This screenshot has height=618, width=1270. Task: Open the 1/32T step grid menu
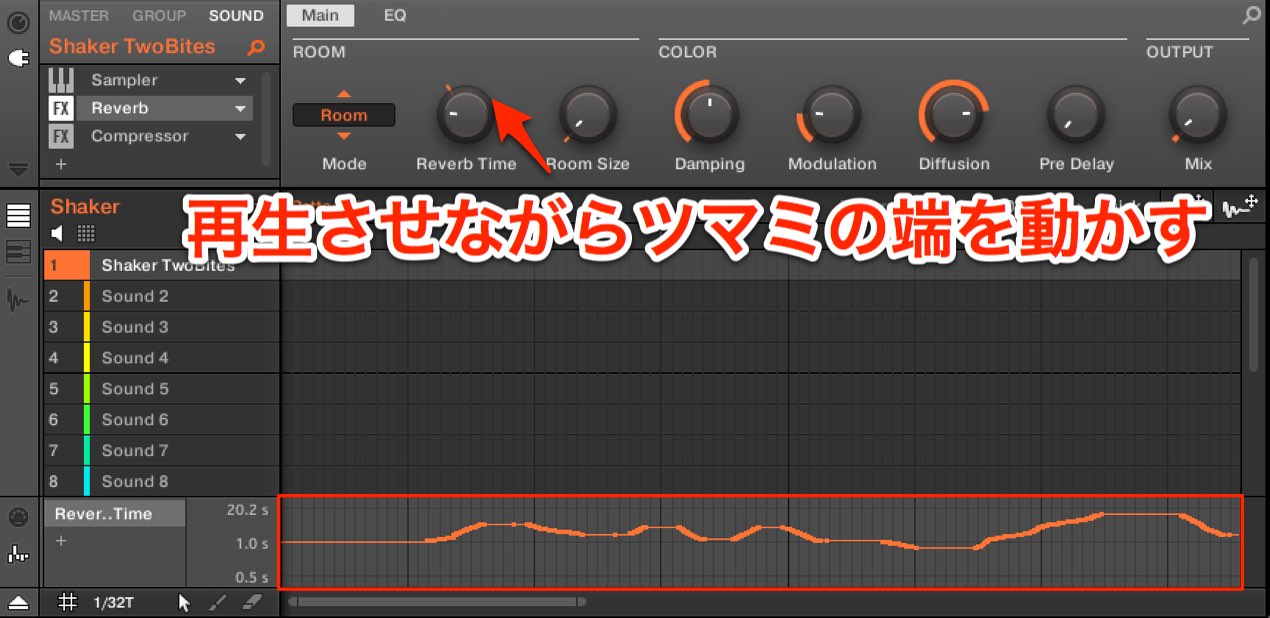(116, 602)
